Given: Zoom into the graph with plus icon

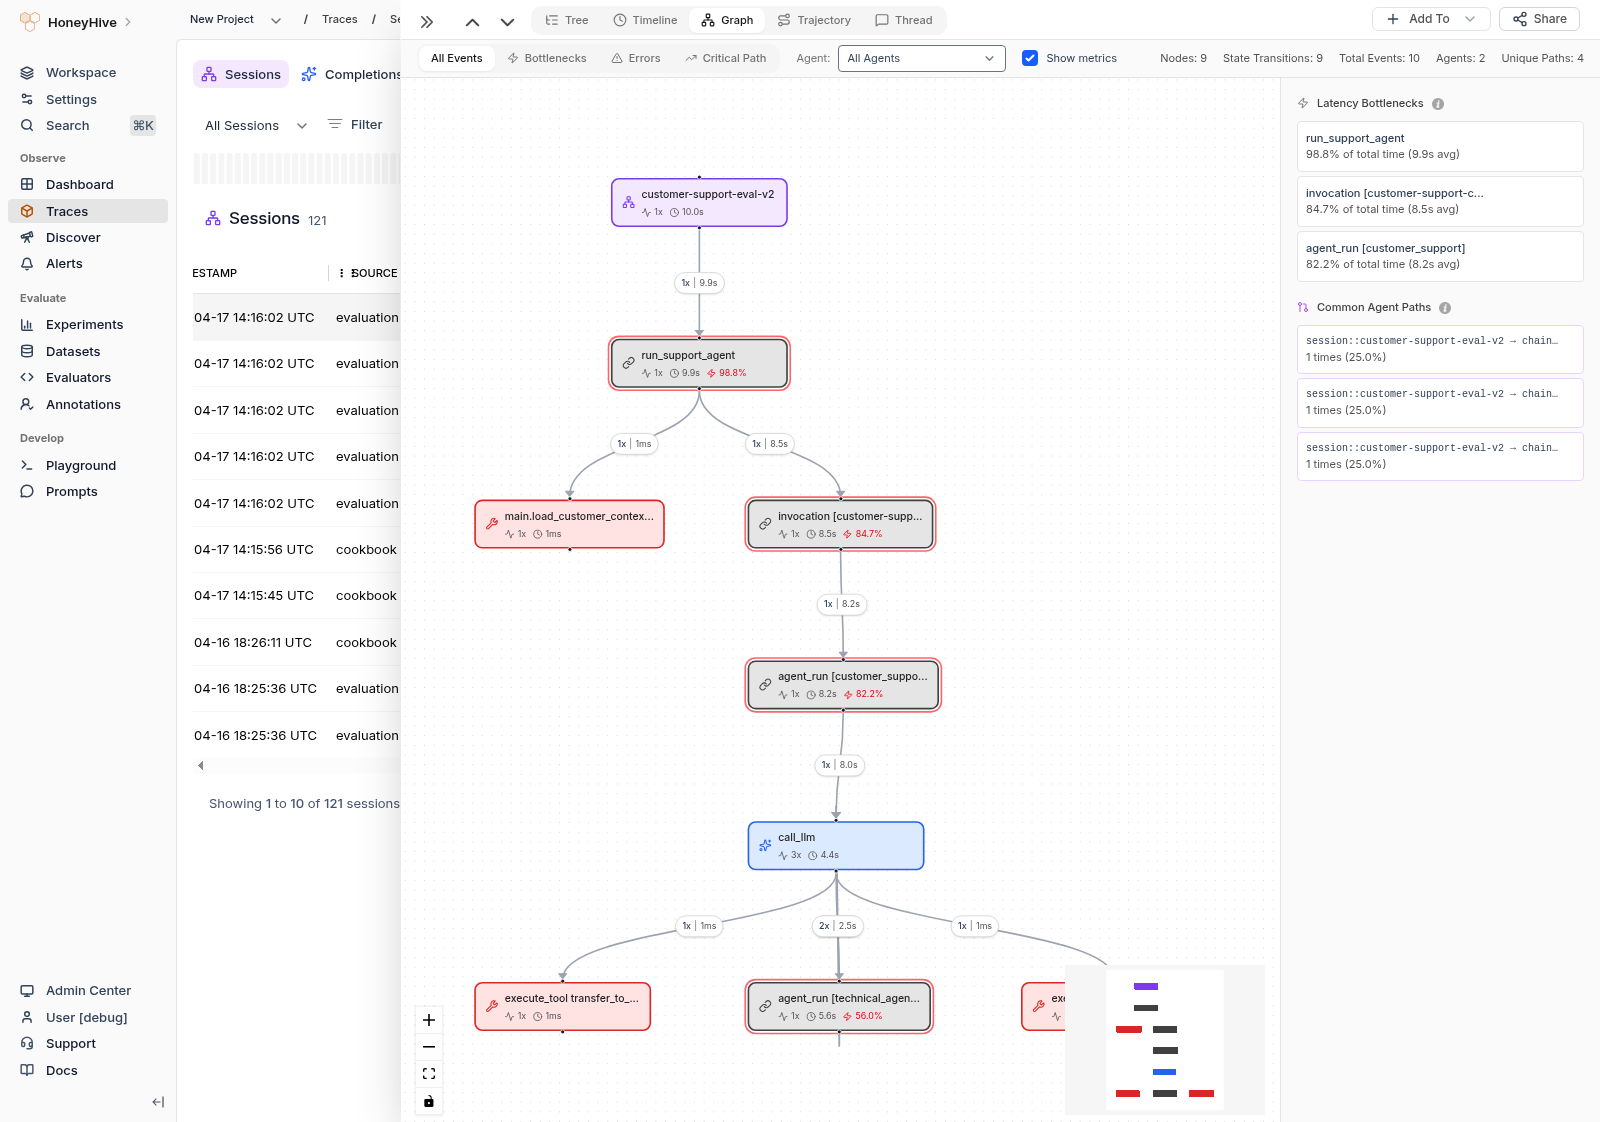Looking at the screenshot, I should [x=429, y=1020].
